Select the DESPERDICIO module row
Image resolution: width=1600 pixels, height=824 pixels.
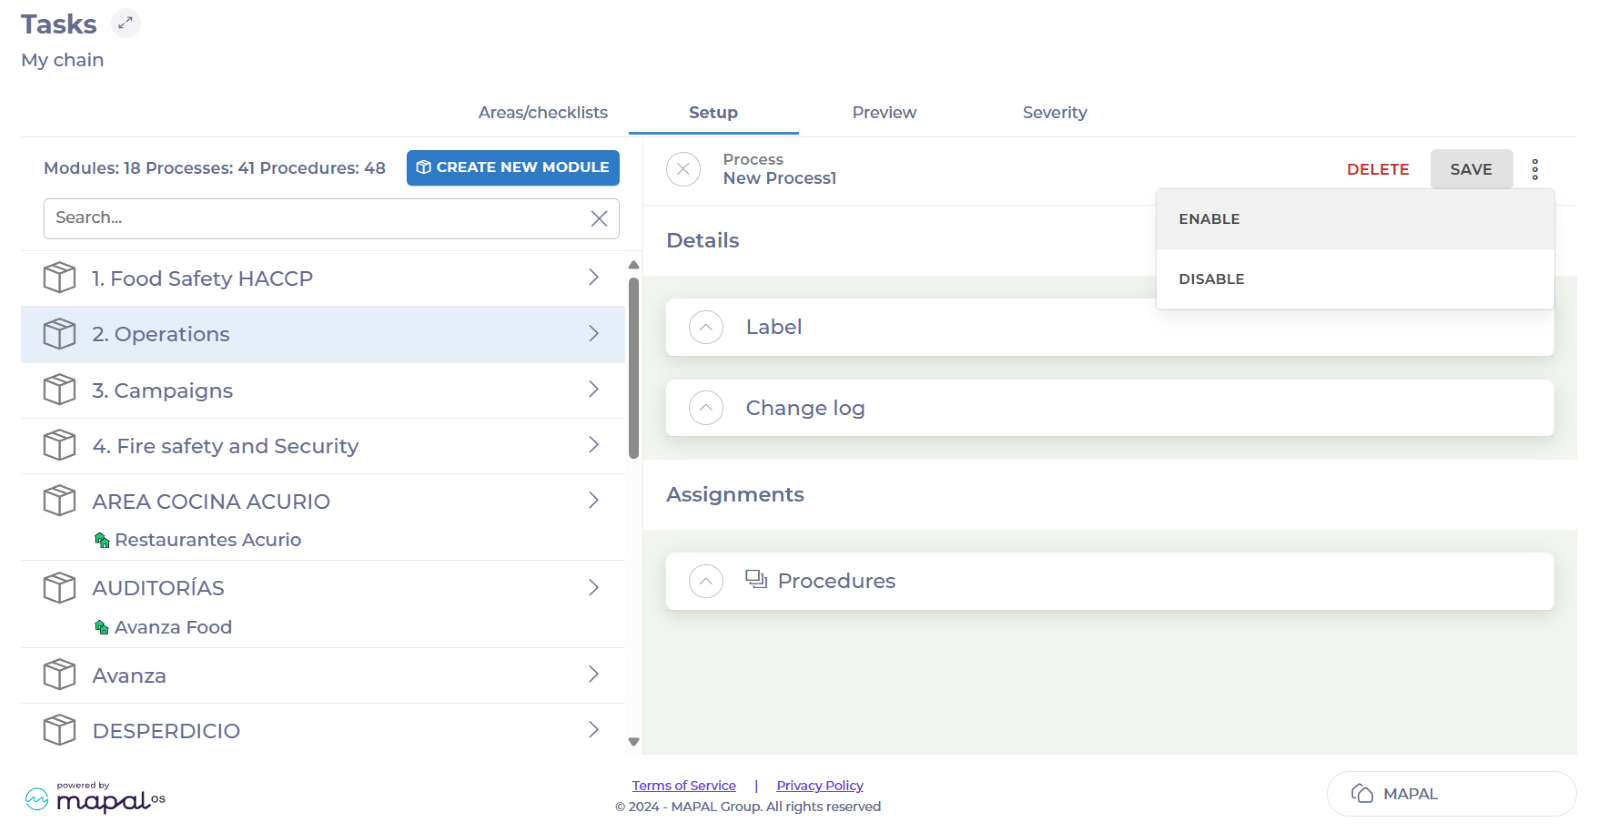click(323, 731)
